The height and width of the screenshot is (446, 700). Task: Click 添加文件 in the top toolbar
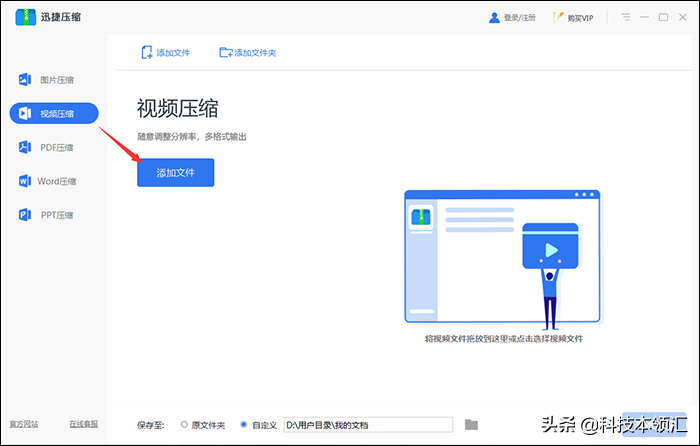tap(166, 53)
